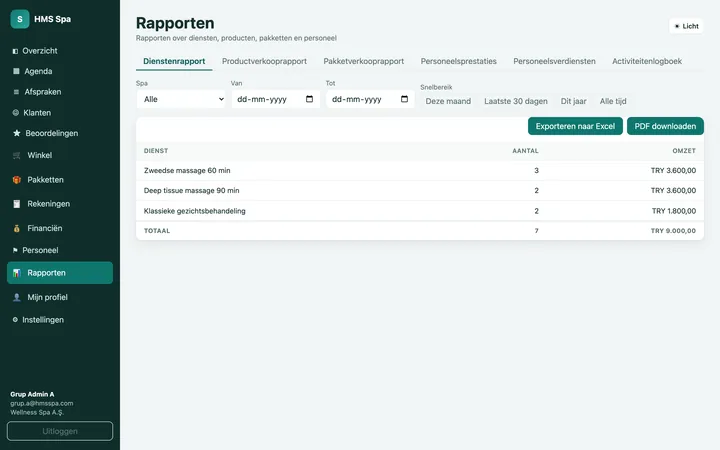Click the Deep tissue massage 90 min row
This screenshot has width=720, height=450.
420,191
